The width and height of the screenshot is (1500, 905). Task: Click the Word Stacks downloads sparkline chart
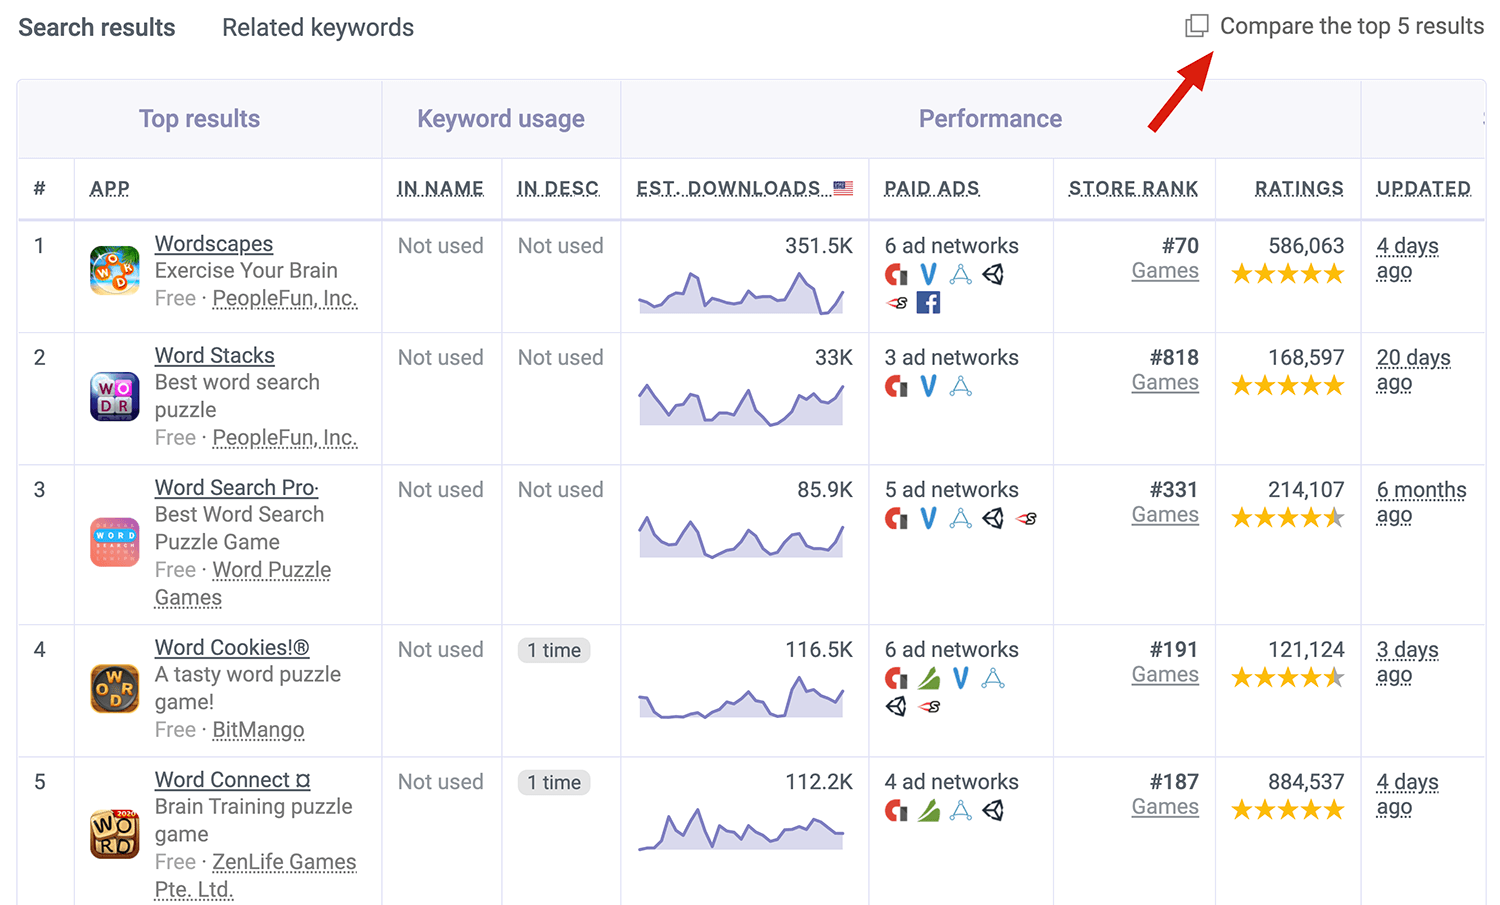click(x=741, y=404)
